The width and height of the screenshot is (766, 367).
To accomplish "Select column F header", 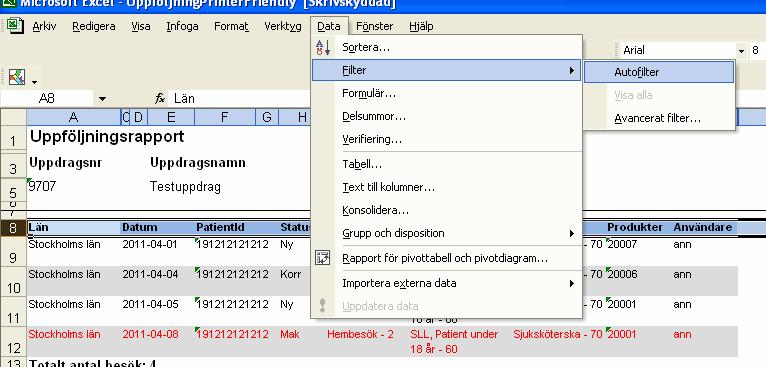I will [x=224, y=117].
